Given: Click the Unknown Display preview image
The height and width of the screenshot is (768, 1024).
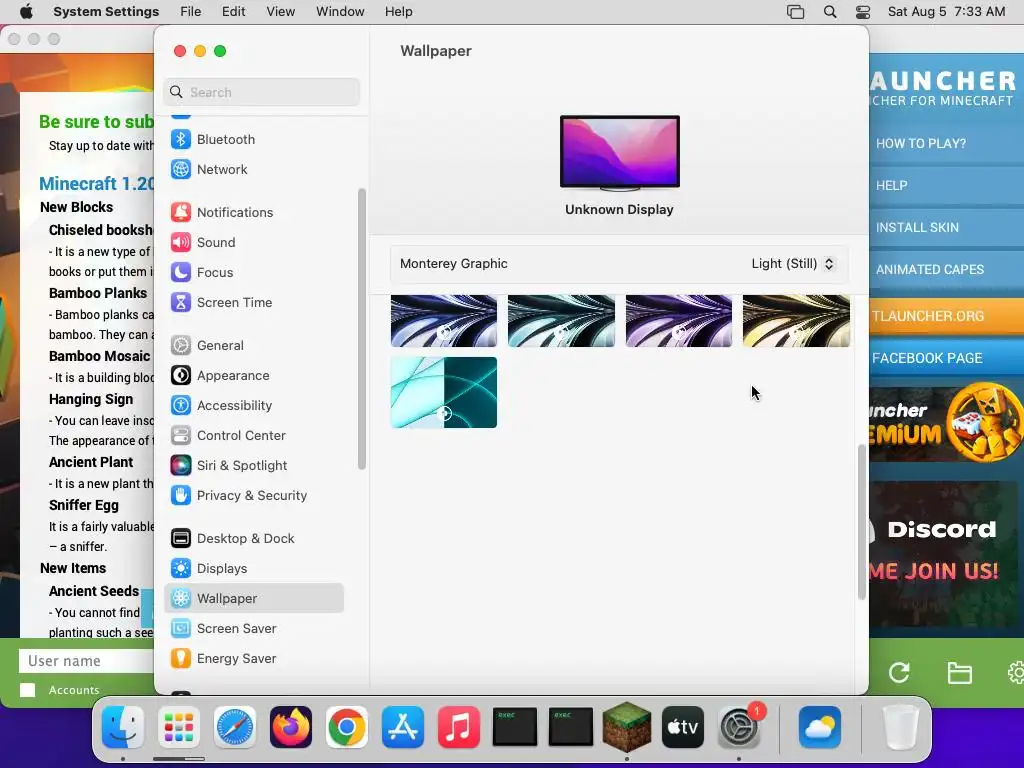Looking at the screenshot, I should click(619, 152).
